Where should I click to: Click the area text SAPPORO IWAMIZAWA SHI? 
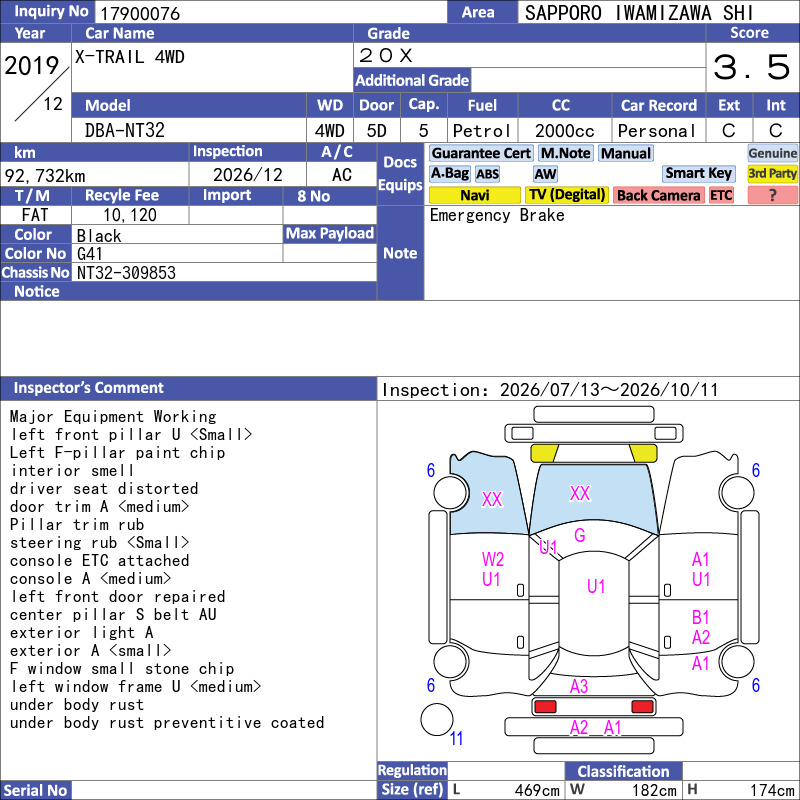click(639, 13)
